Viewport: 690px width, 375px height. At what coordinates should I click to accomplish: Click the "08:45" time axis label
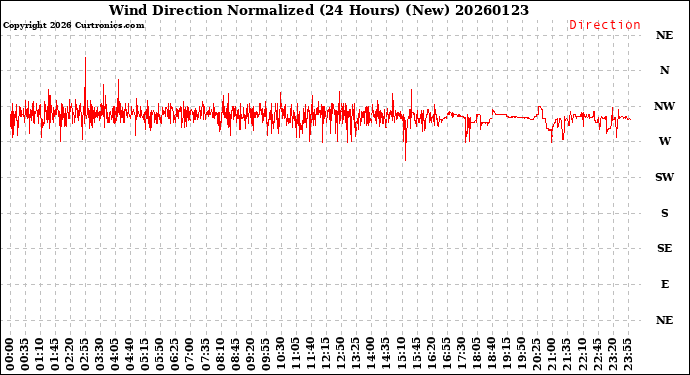point(235,355)
